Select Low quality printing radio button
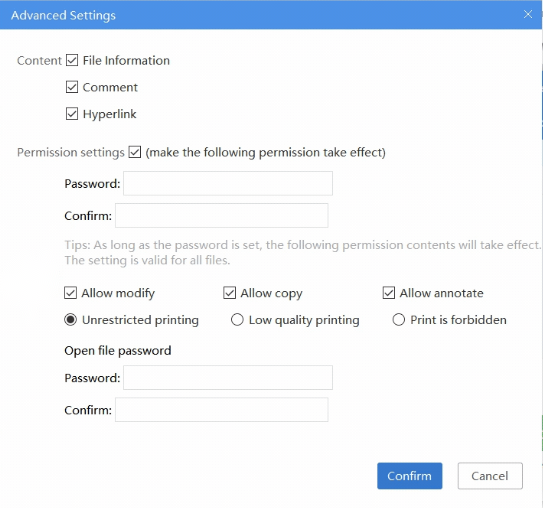 (237, 319)
